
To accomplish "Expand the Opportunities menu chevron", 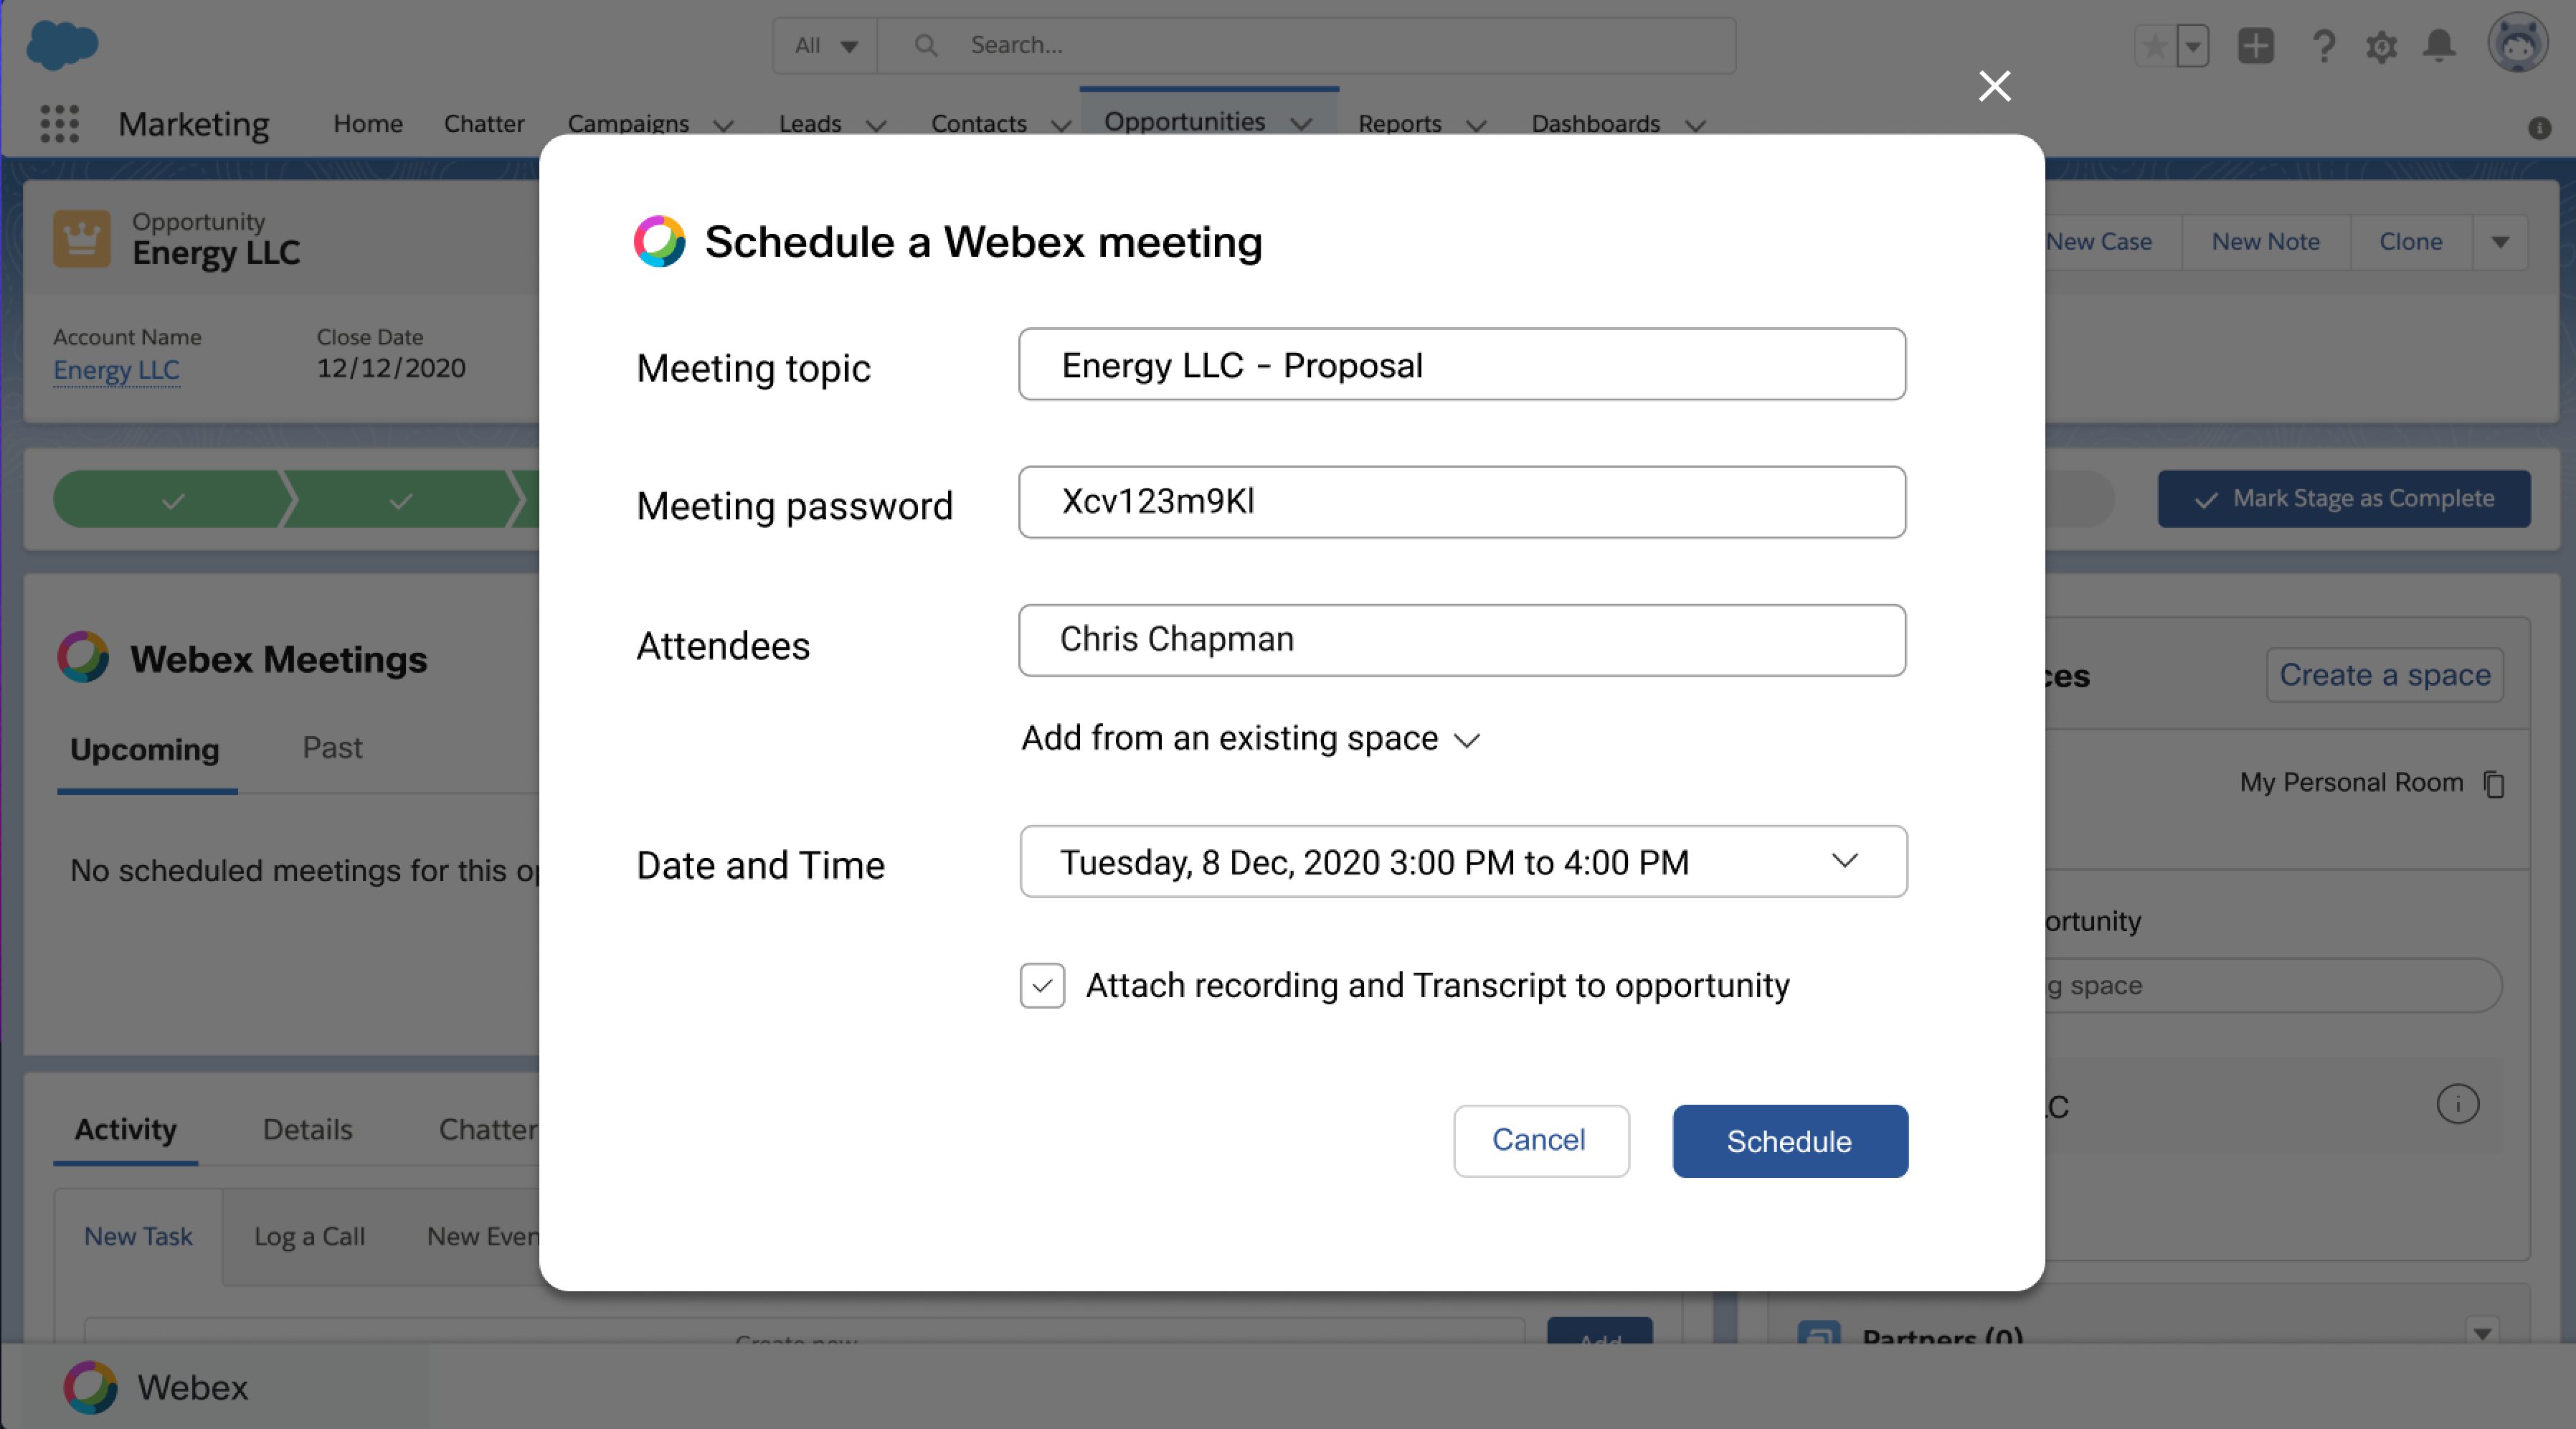I will point(1301,123).
